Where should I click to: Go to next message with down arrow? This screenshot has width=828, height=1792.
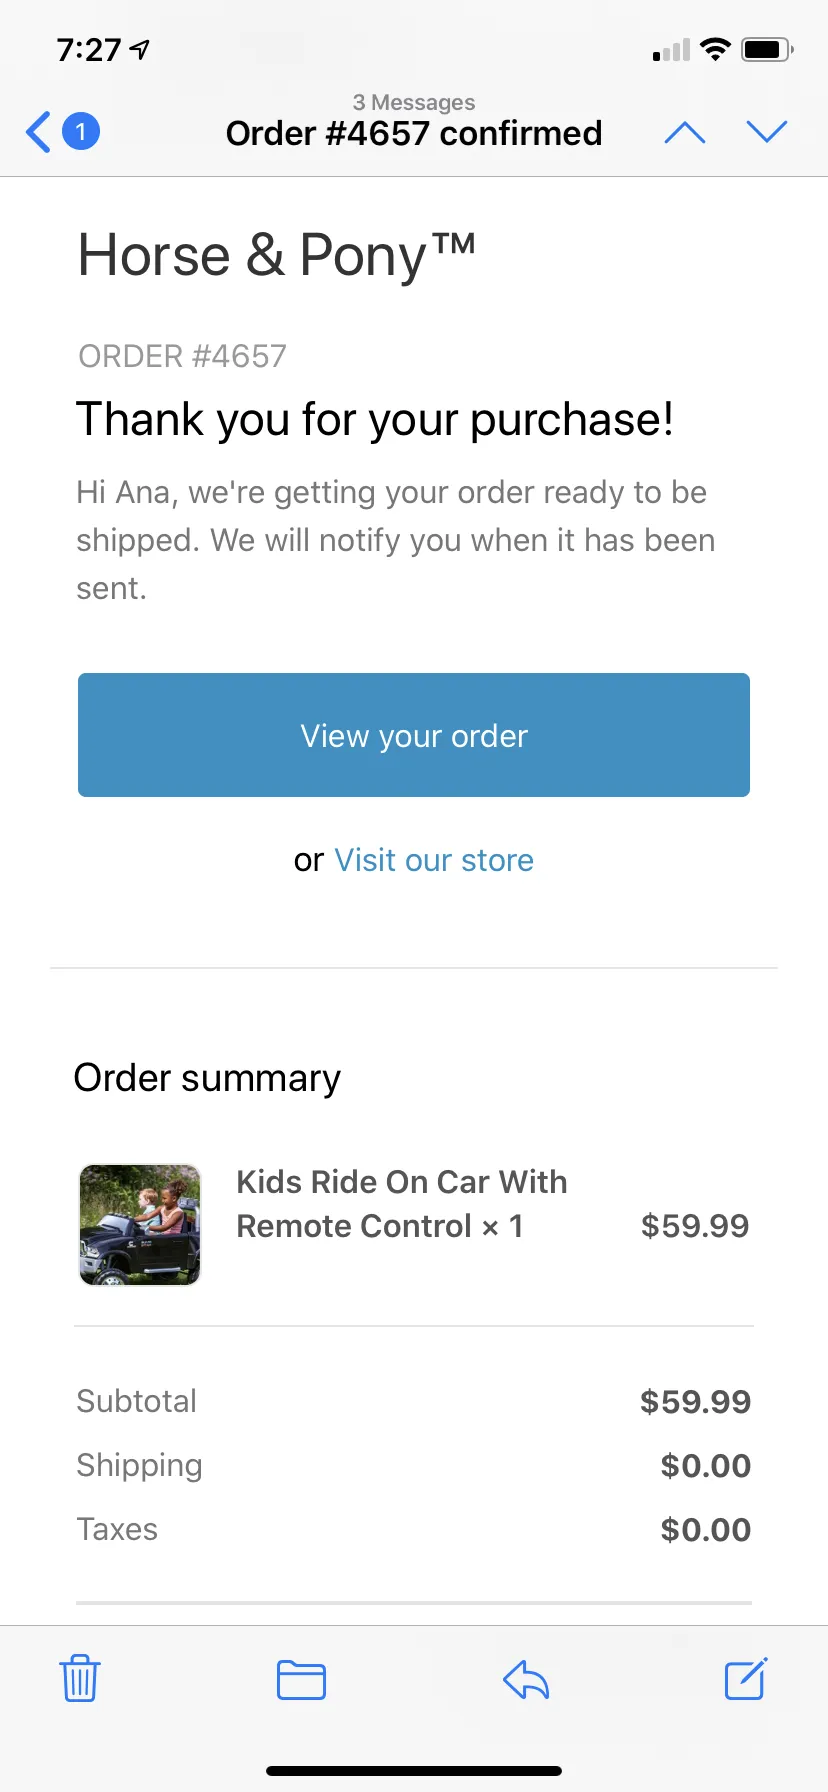767,131
